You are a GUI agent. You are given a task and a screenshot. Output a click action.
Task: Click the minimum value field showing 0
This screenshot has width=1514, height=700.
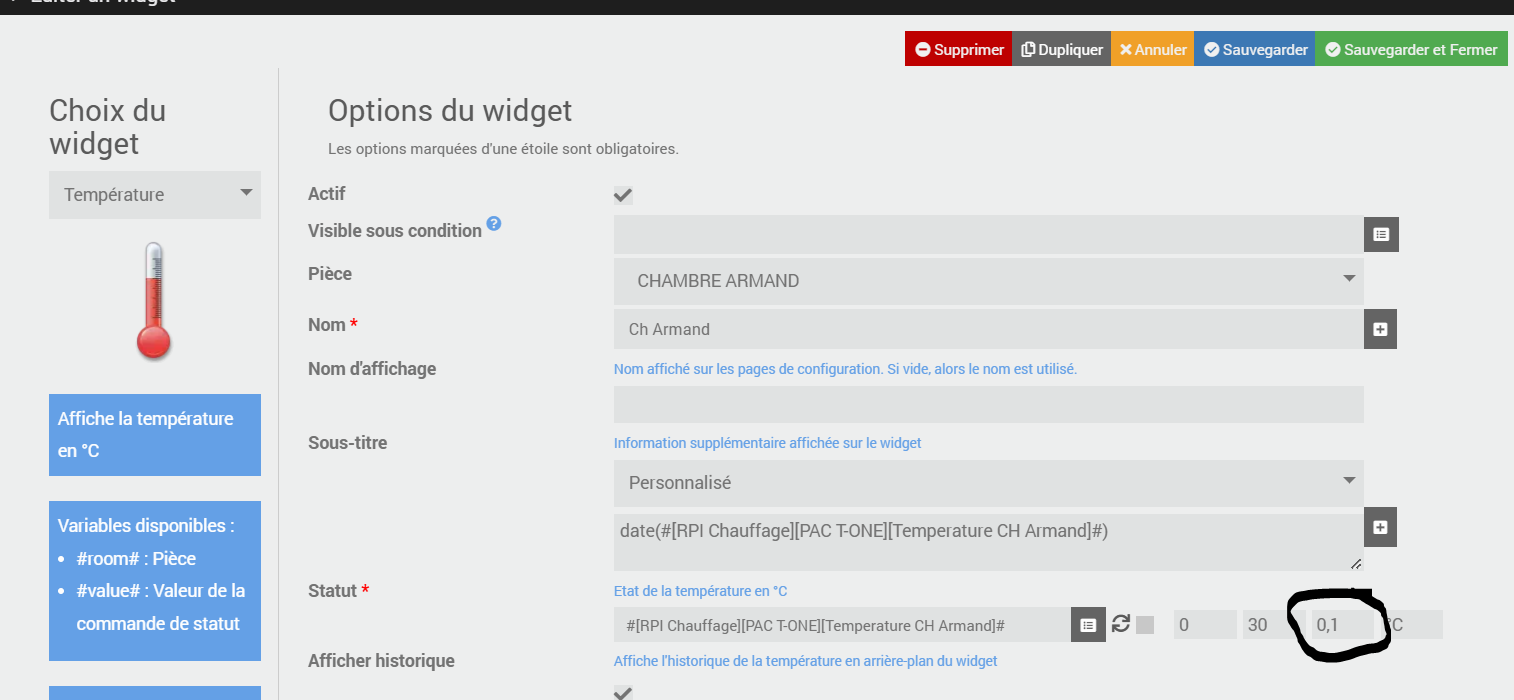click(x=1205, y=625)
